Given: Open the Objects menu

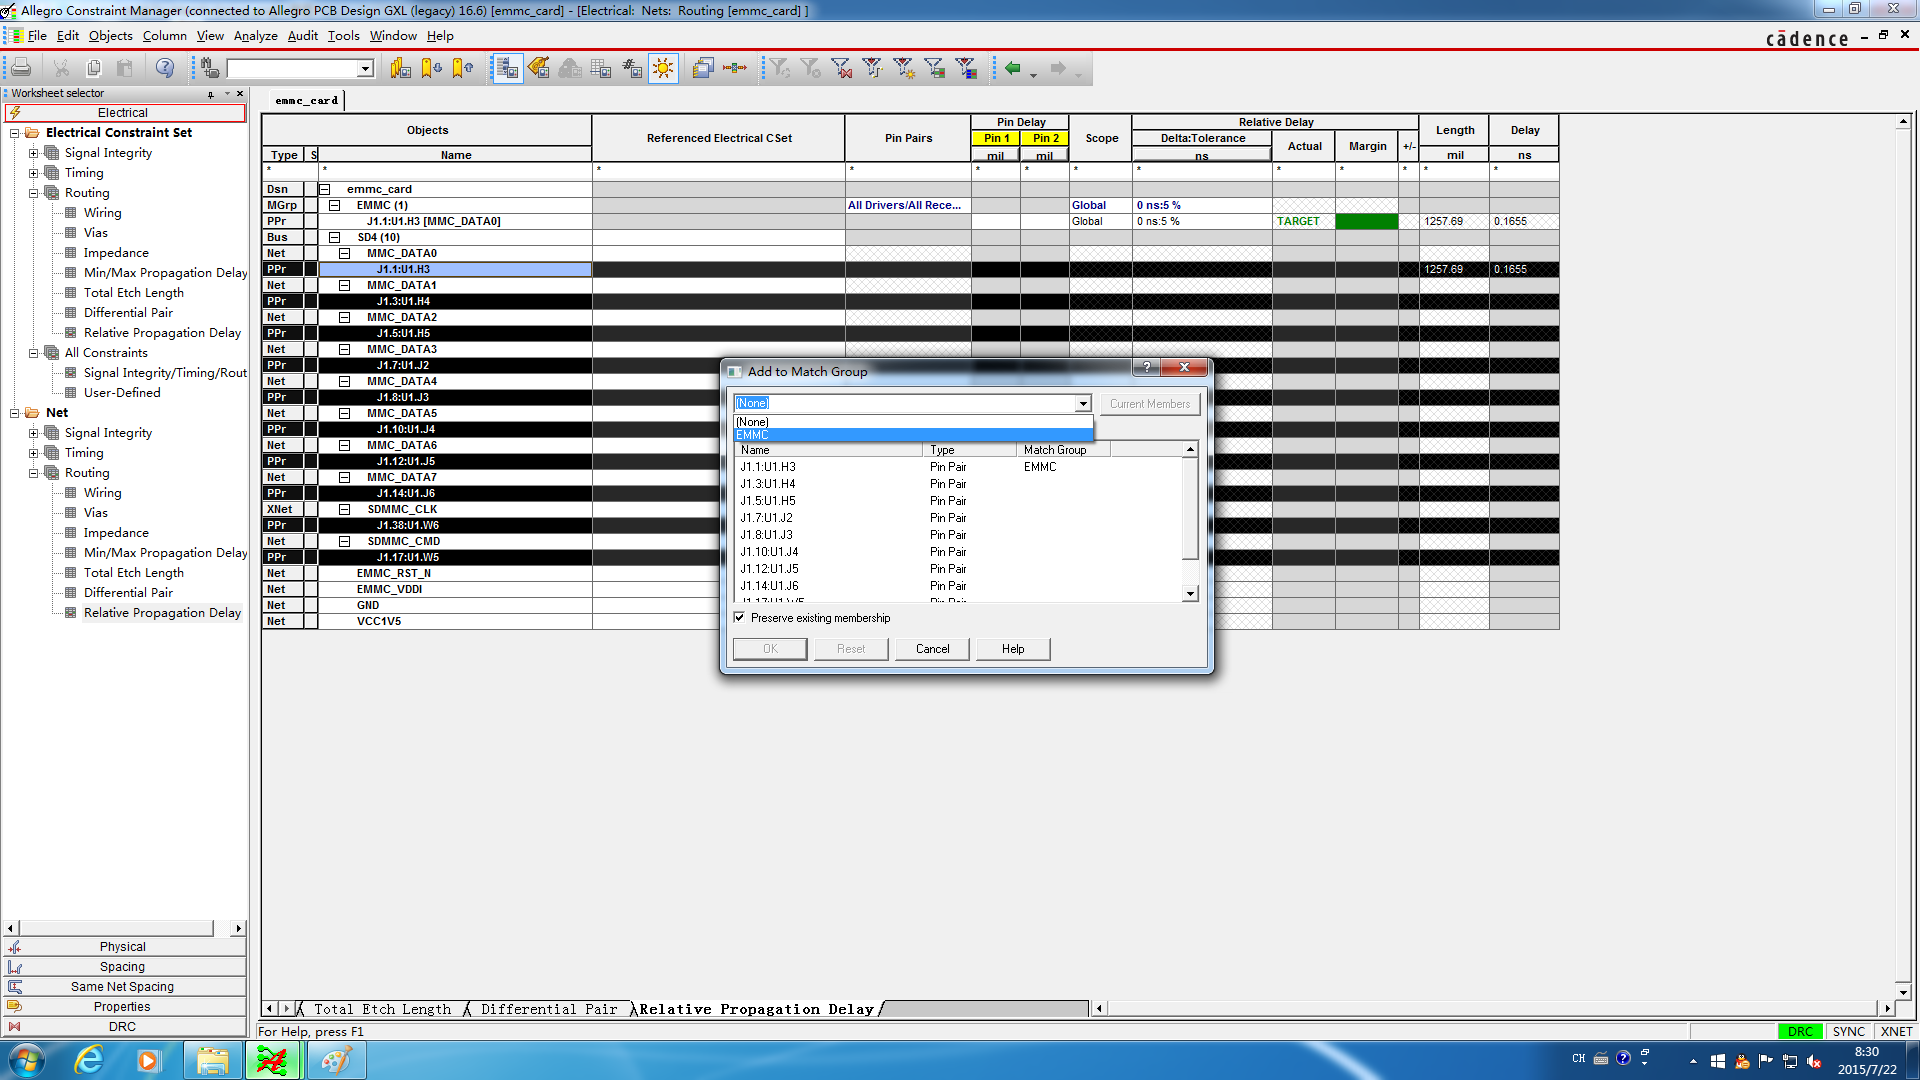Looking at the screenshot, I should point(110,35).
